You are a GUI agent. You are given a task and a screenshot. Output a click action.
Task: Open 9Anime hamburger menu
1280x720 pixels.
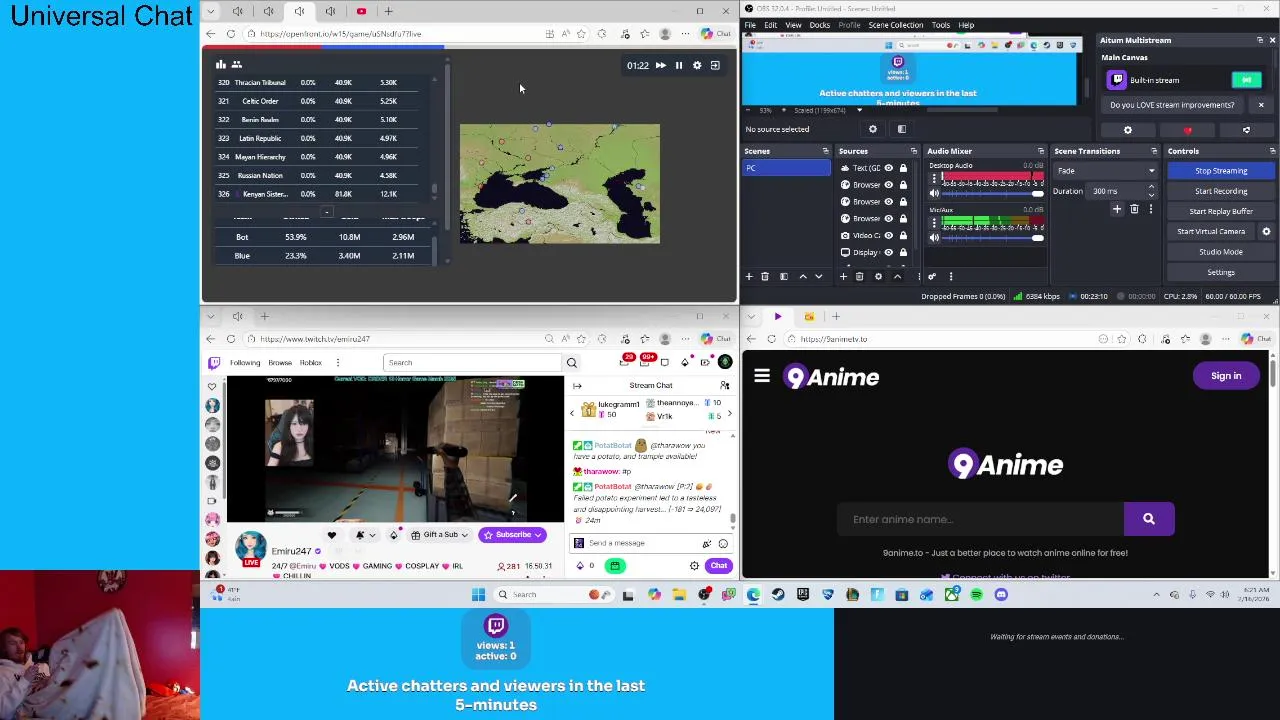tap(762, 376)
